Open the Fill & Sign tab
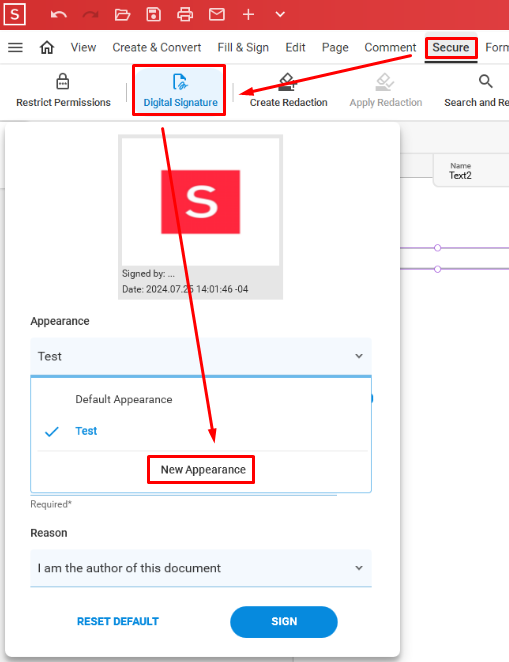Viewport: 509px width, 662px height. [x=243, y=47]
